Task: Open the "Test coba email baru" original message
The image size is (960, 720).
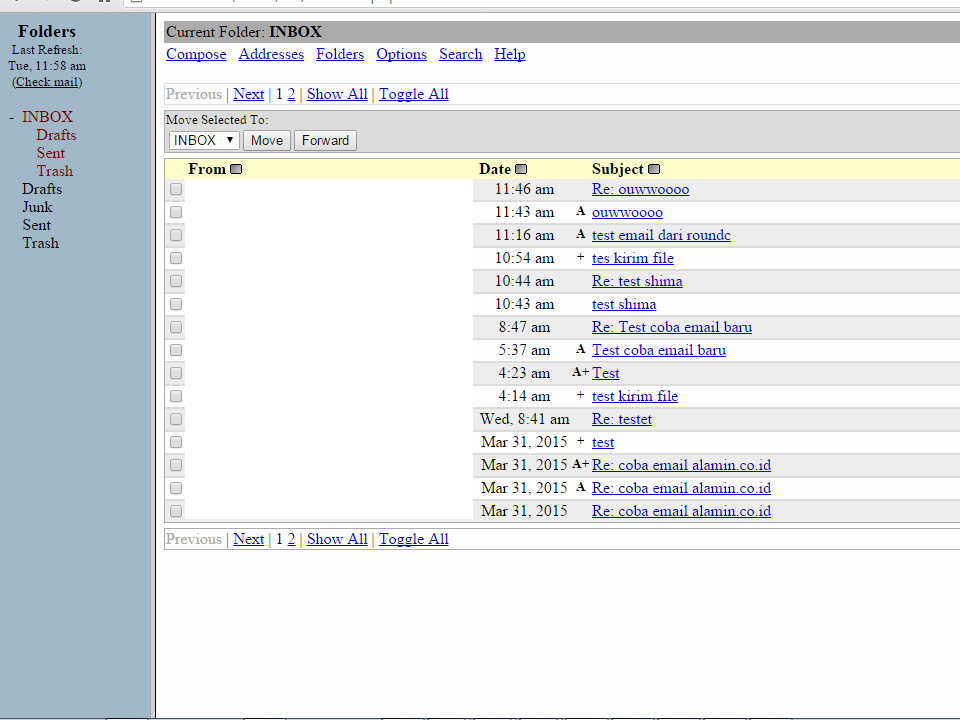Action: [659, 350]
